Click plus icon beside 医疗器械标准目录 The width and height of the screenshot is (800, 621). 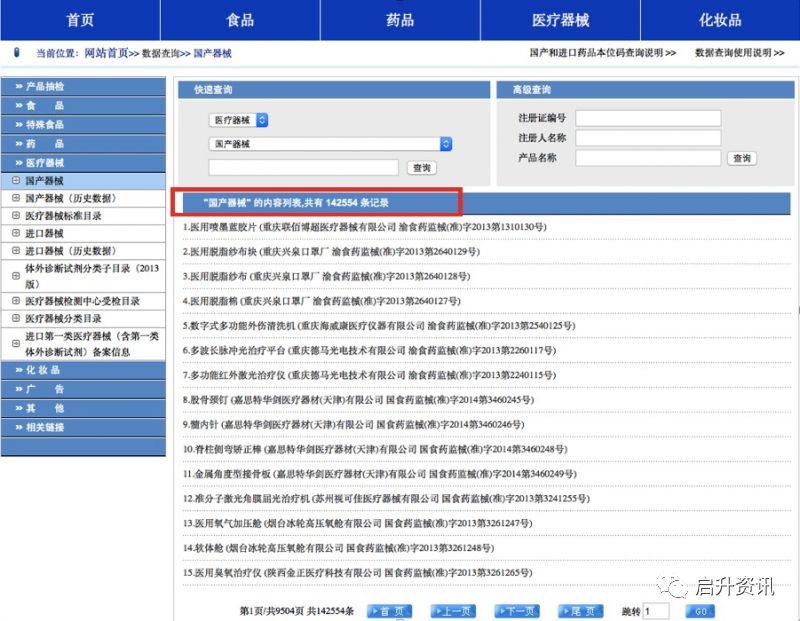pos(16,216)
